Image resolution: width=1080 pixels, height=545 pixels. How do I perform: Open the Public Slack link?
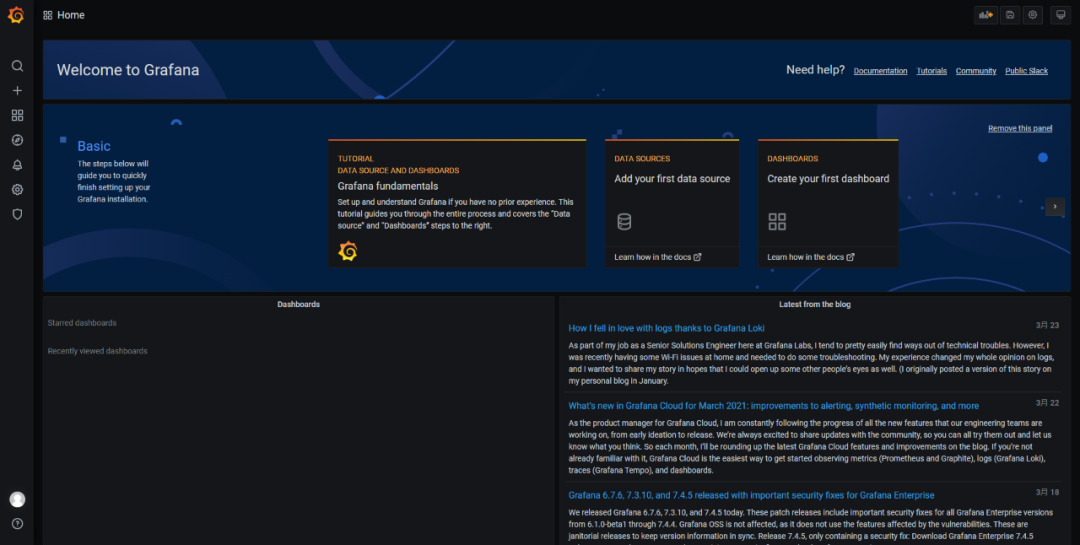click(1026, 71)
